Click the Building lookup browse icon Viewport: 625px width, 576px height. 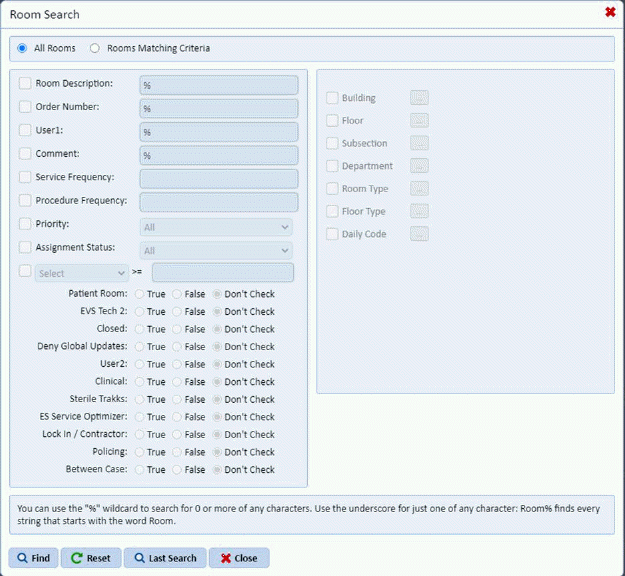(419, 98)
